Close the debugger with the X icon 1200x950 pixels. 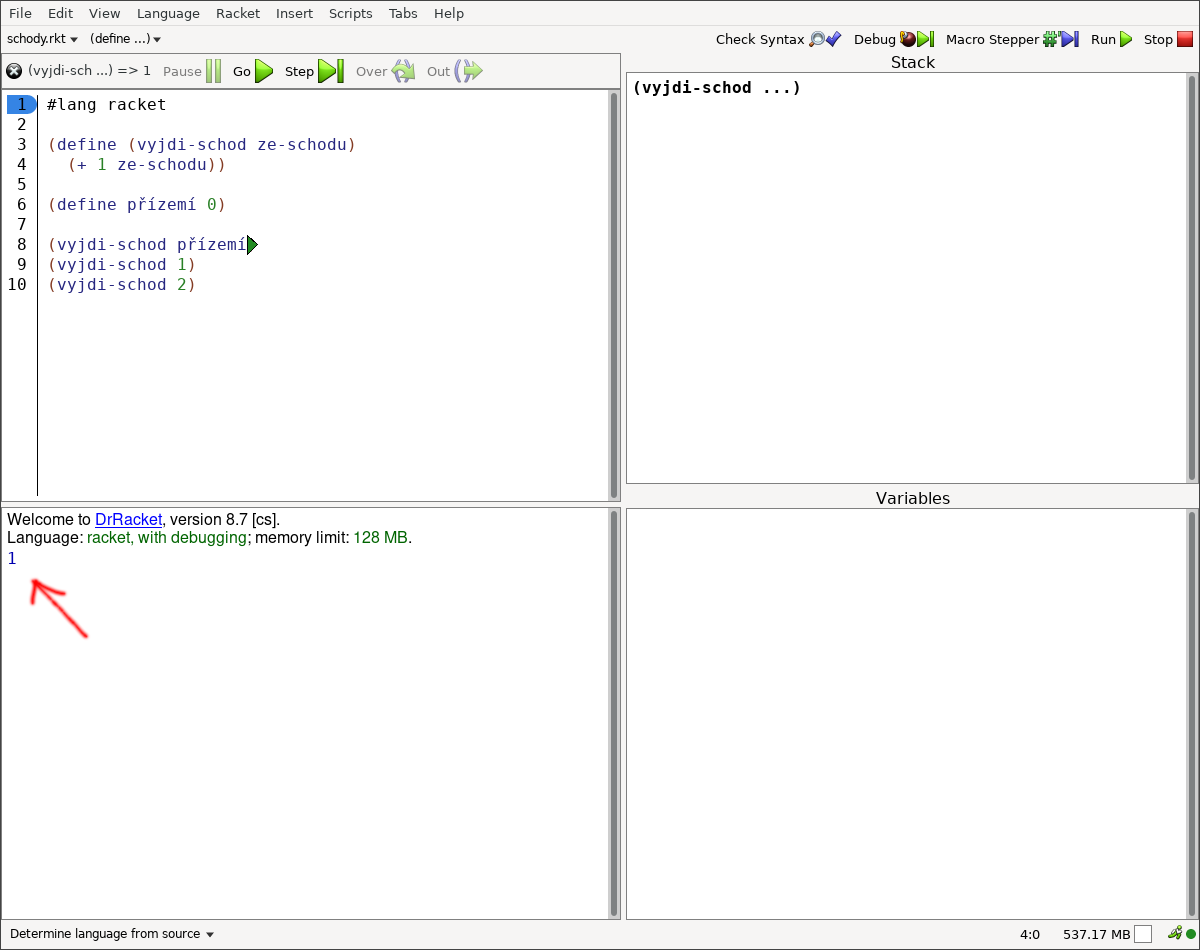click(x=14, y=71)
